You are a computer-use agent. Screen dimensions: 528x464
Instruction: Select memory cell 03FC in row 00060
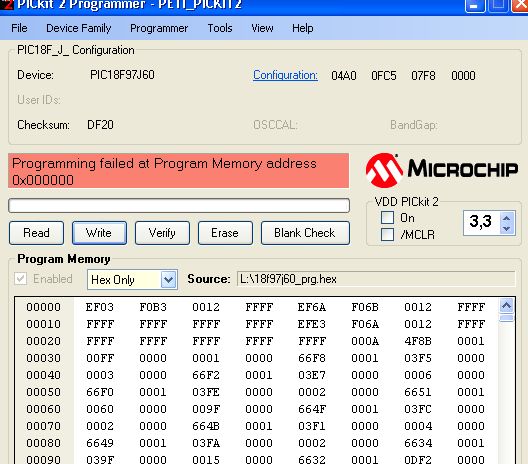[418, 409]
